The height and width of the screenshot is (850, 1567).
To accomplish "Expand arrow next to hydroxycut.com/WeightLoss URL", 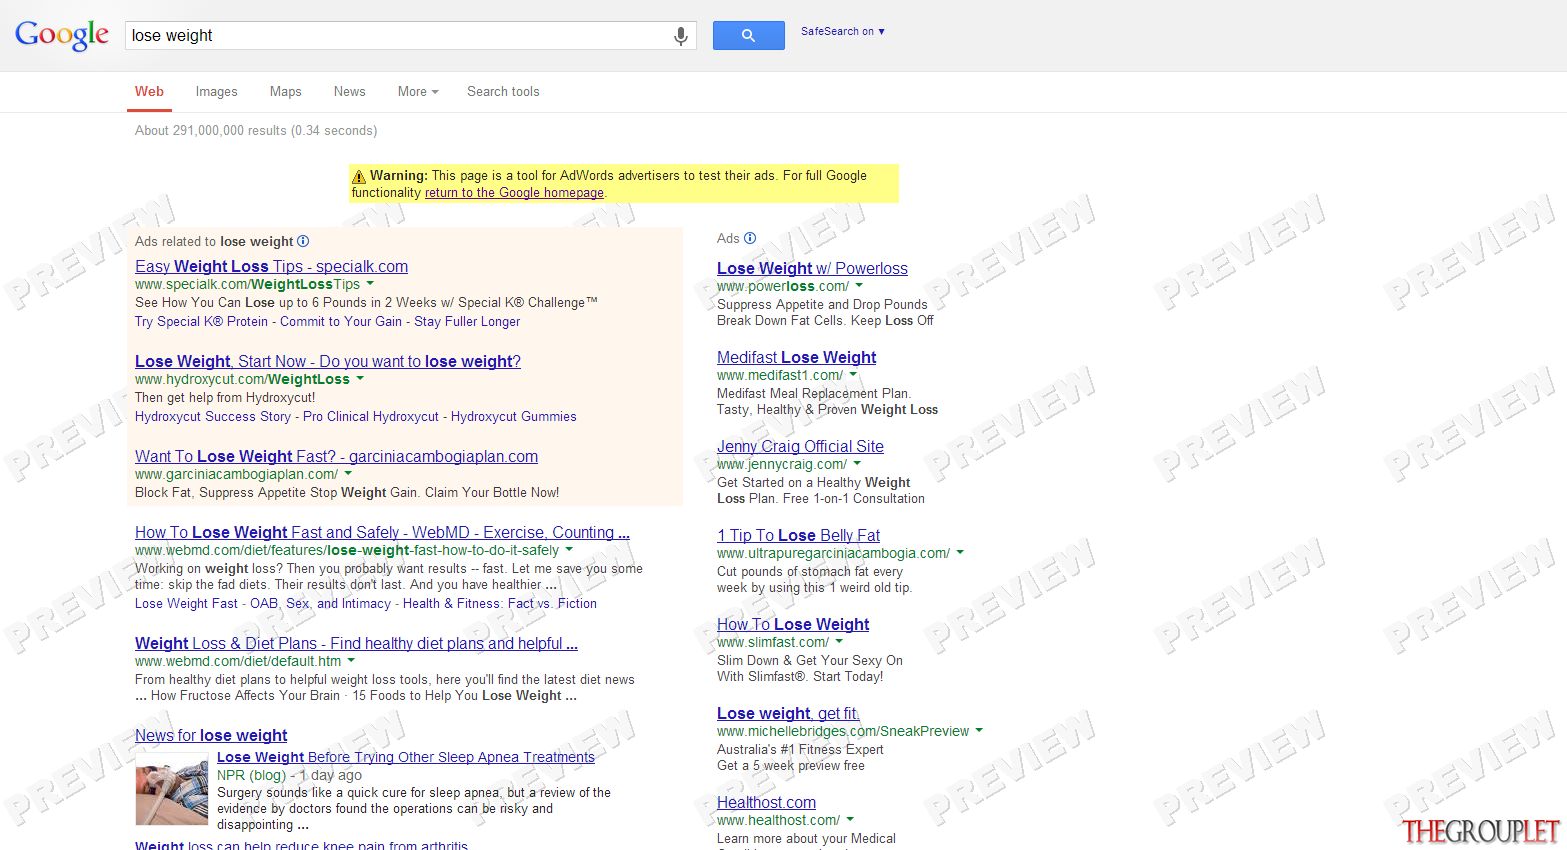I will [360, 379].
